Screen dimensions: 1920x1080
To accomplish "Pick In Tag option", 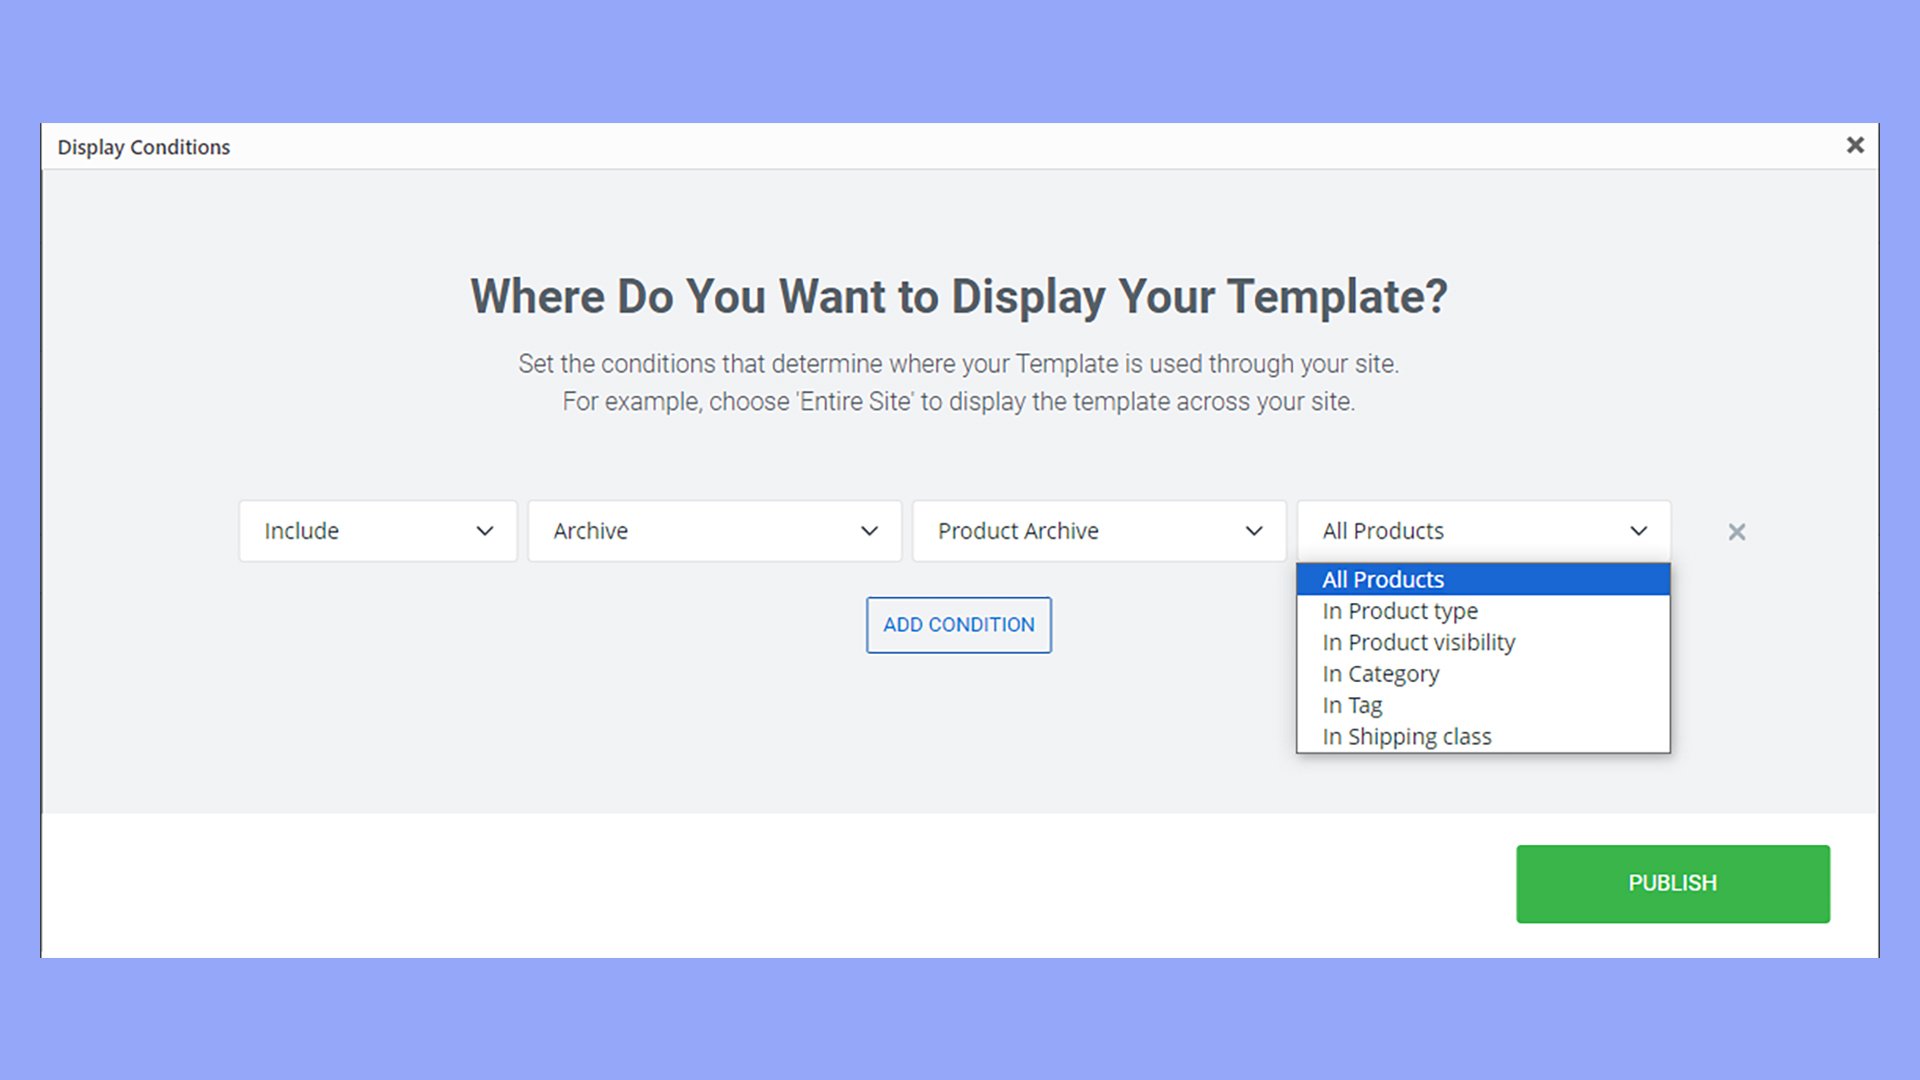I will tap(1352, 705).
